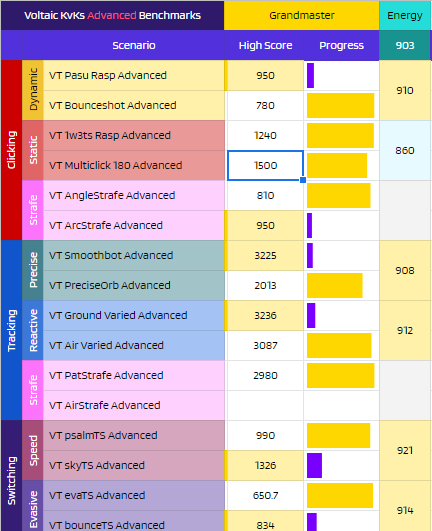Click the Pasu Rasp purple progress bar
The width and height of the screenshot is (432, 531).
pyautogui.click(x=310, y=75)
